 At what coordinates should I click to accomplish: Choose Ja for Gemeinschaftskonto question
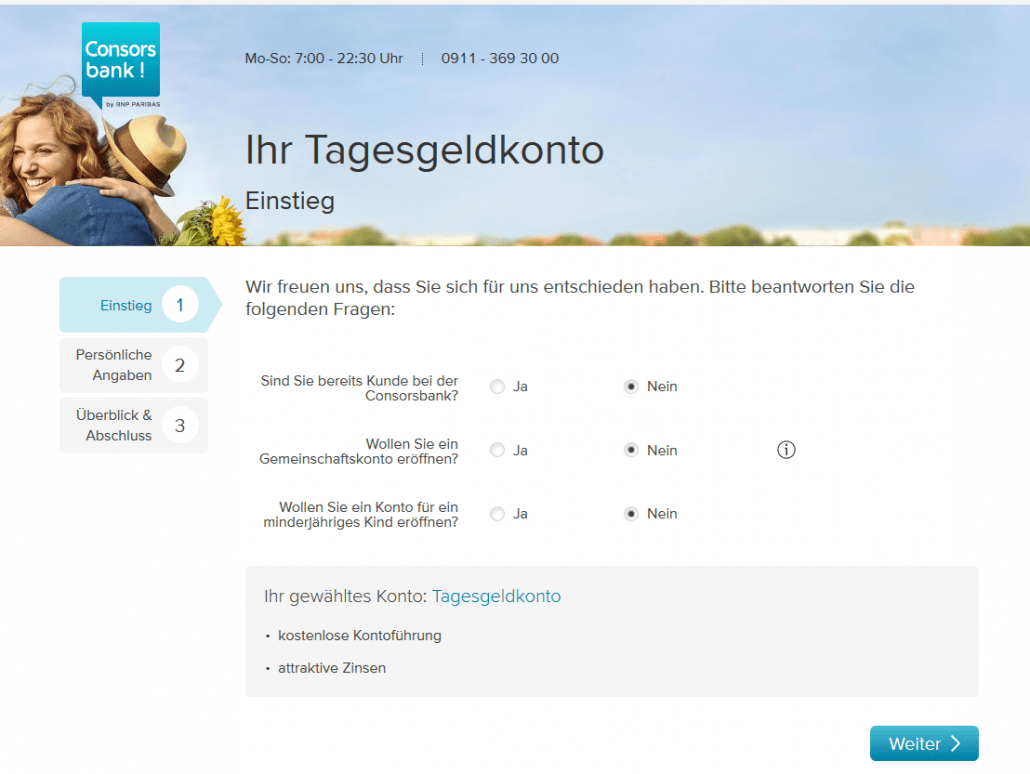497,450
